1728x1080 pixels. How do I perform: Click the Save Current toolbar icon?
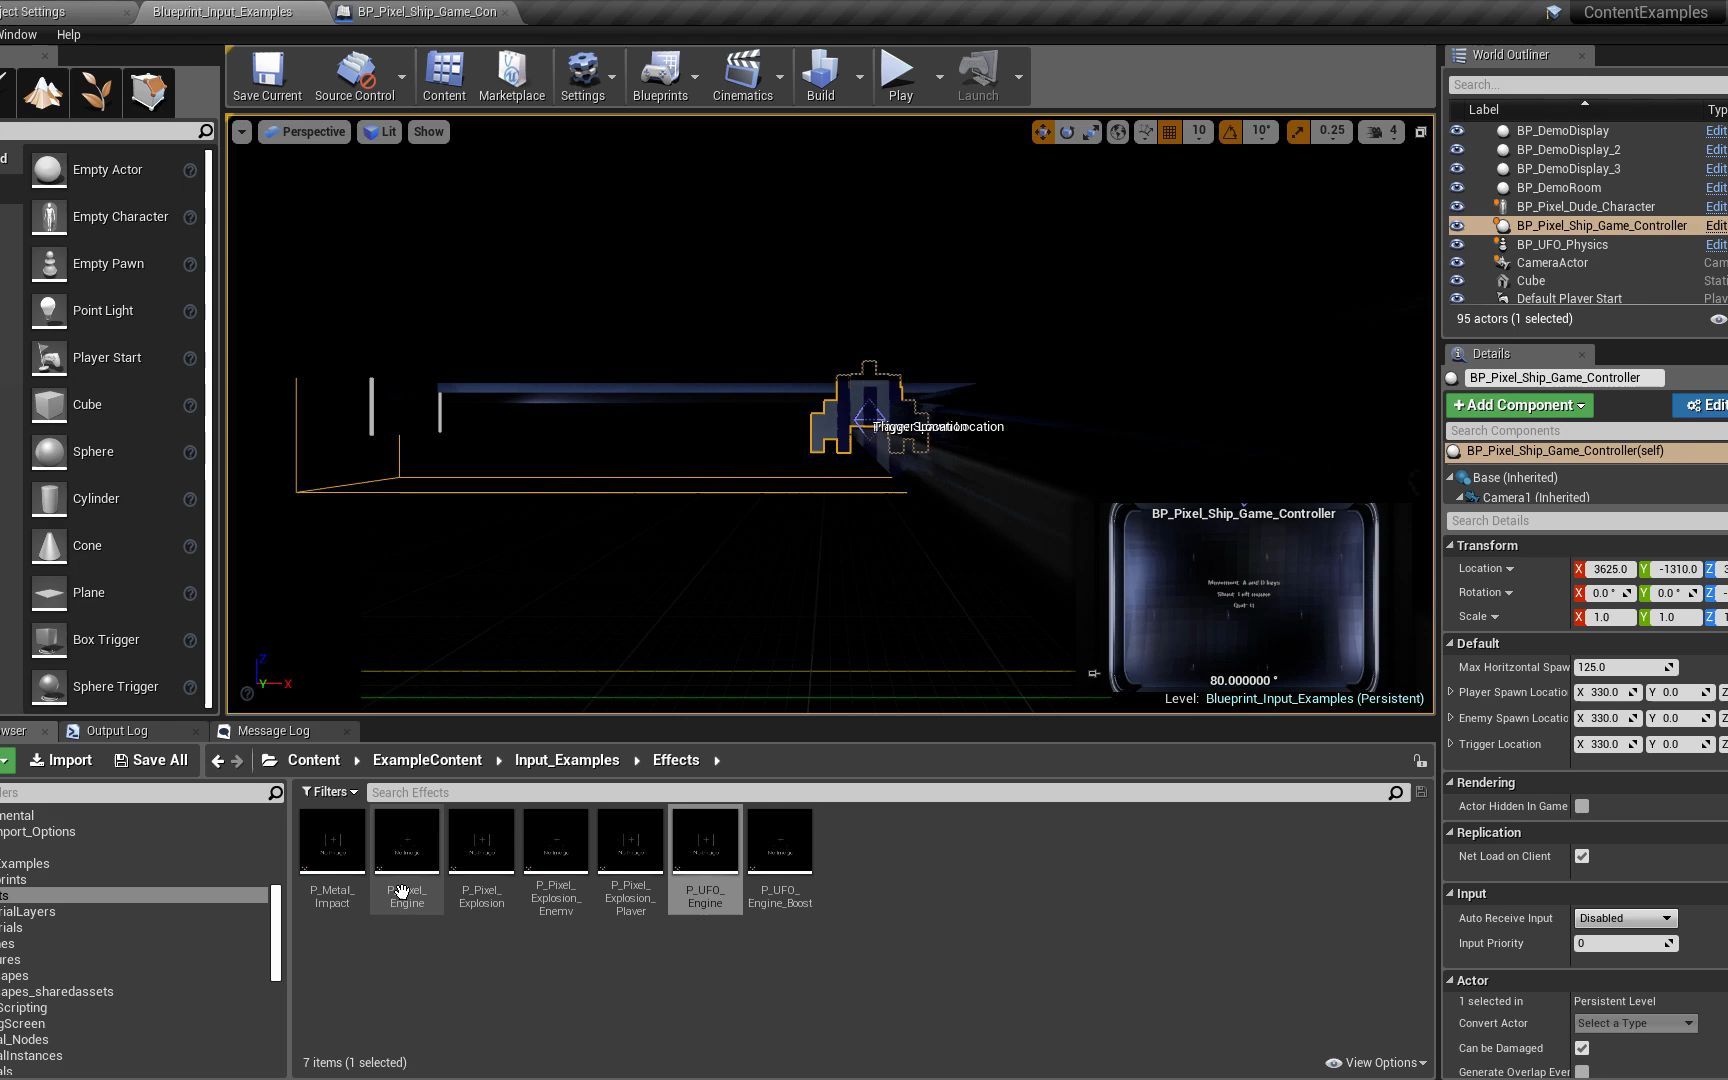(267, 77)
